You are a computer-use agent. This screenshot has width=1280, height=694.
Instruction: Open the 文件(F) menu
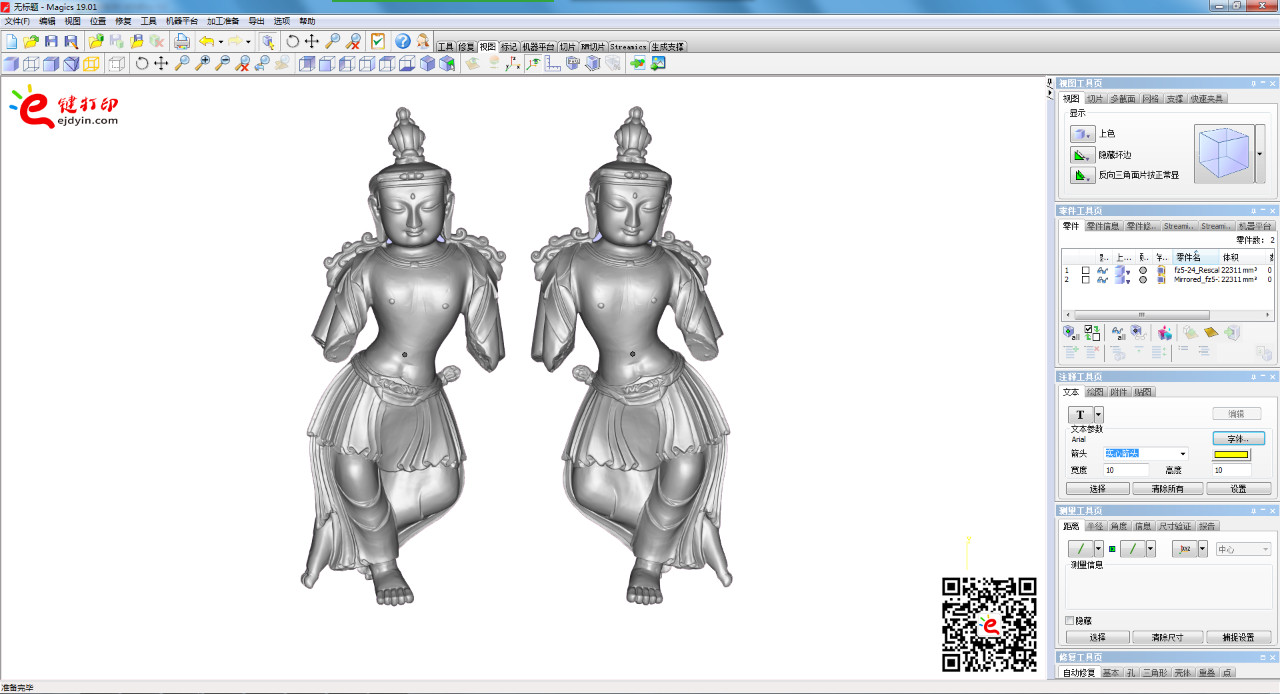point(17,20)
